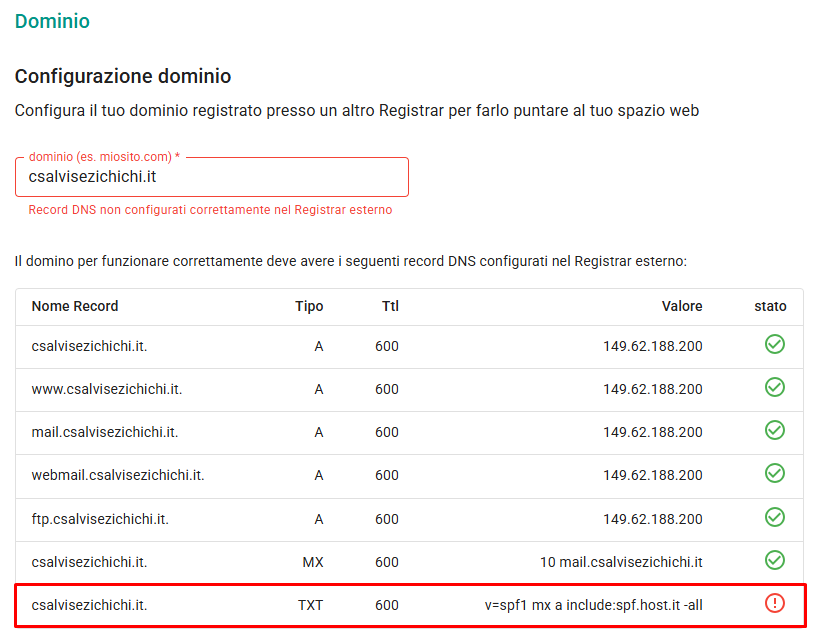Click green check icon for MX record
The image size is (827, 643).
tap(774, 560)
